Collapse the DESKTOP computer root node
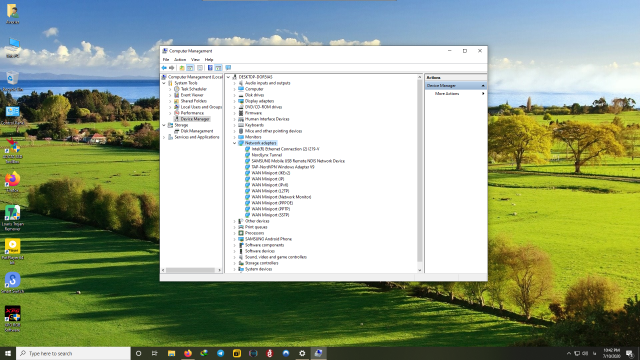 point(229,77)
